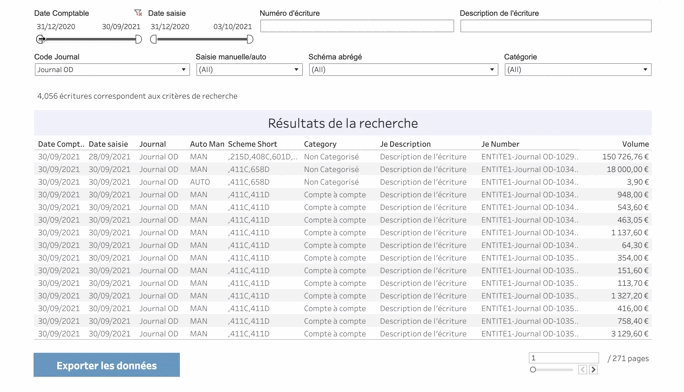Image resolution: width=684 pixels, height=392 pixels.
Task: Click Date saisie slider end handle
Action: pyautogui.click(x=250, y=40)
